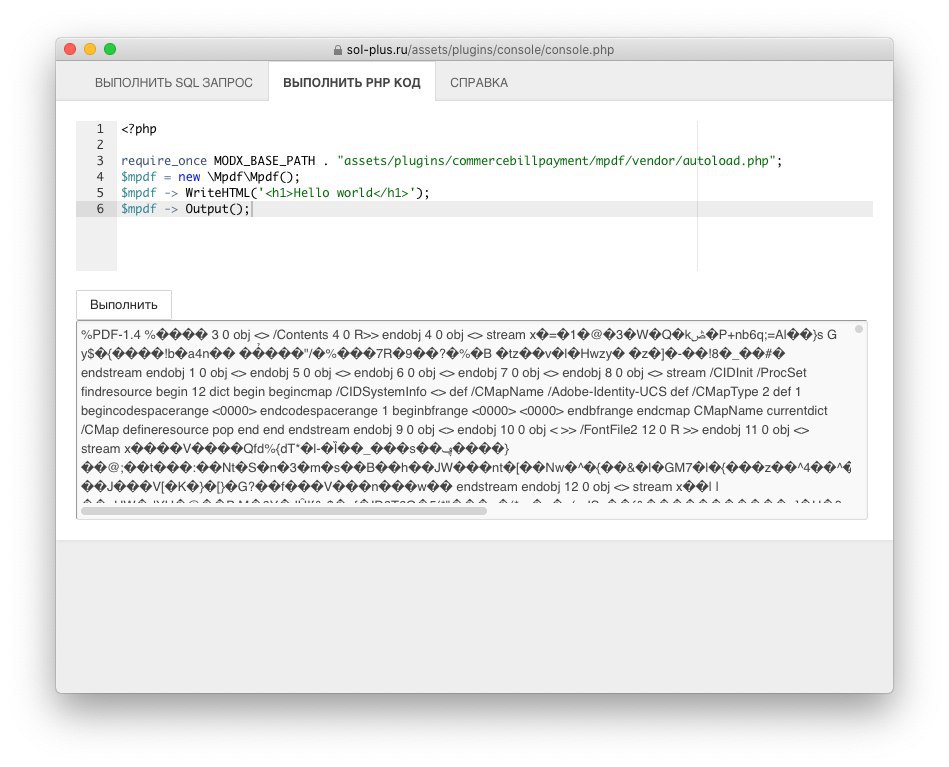
Task: Click the Выполнить button
Action: tap(123, 304)
